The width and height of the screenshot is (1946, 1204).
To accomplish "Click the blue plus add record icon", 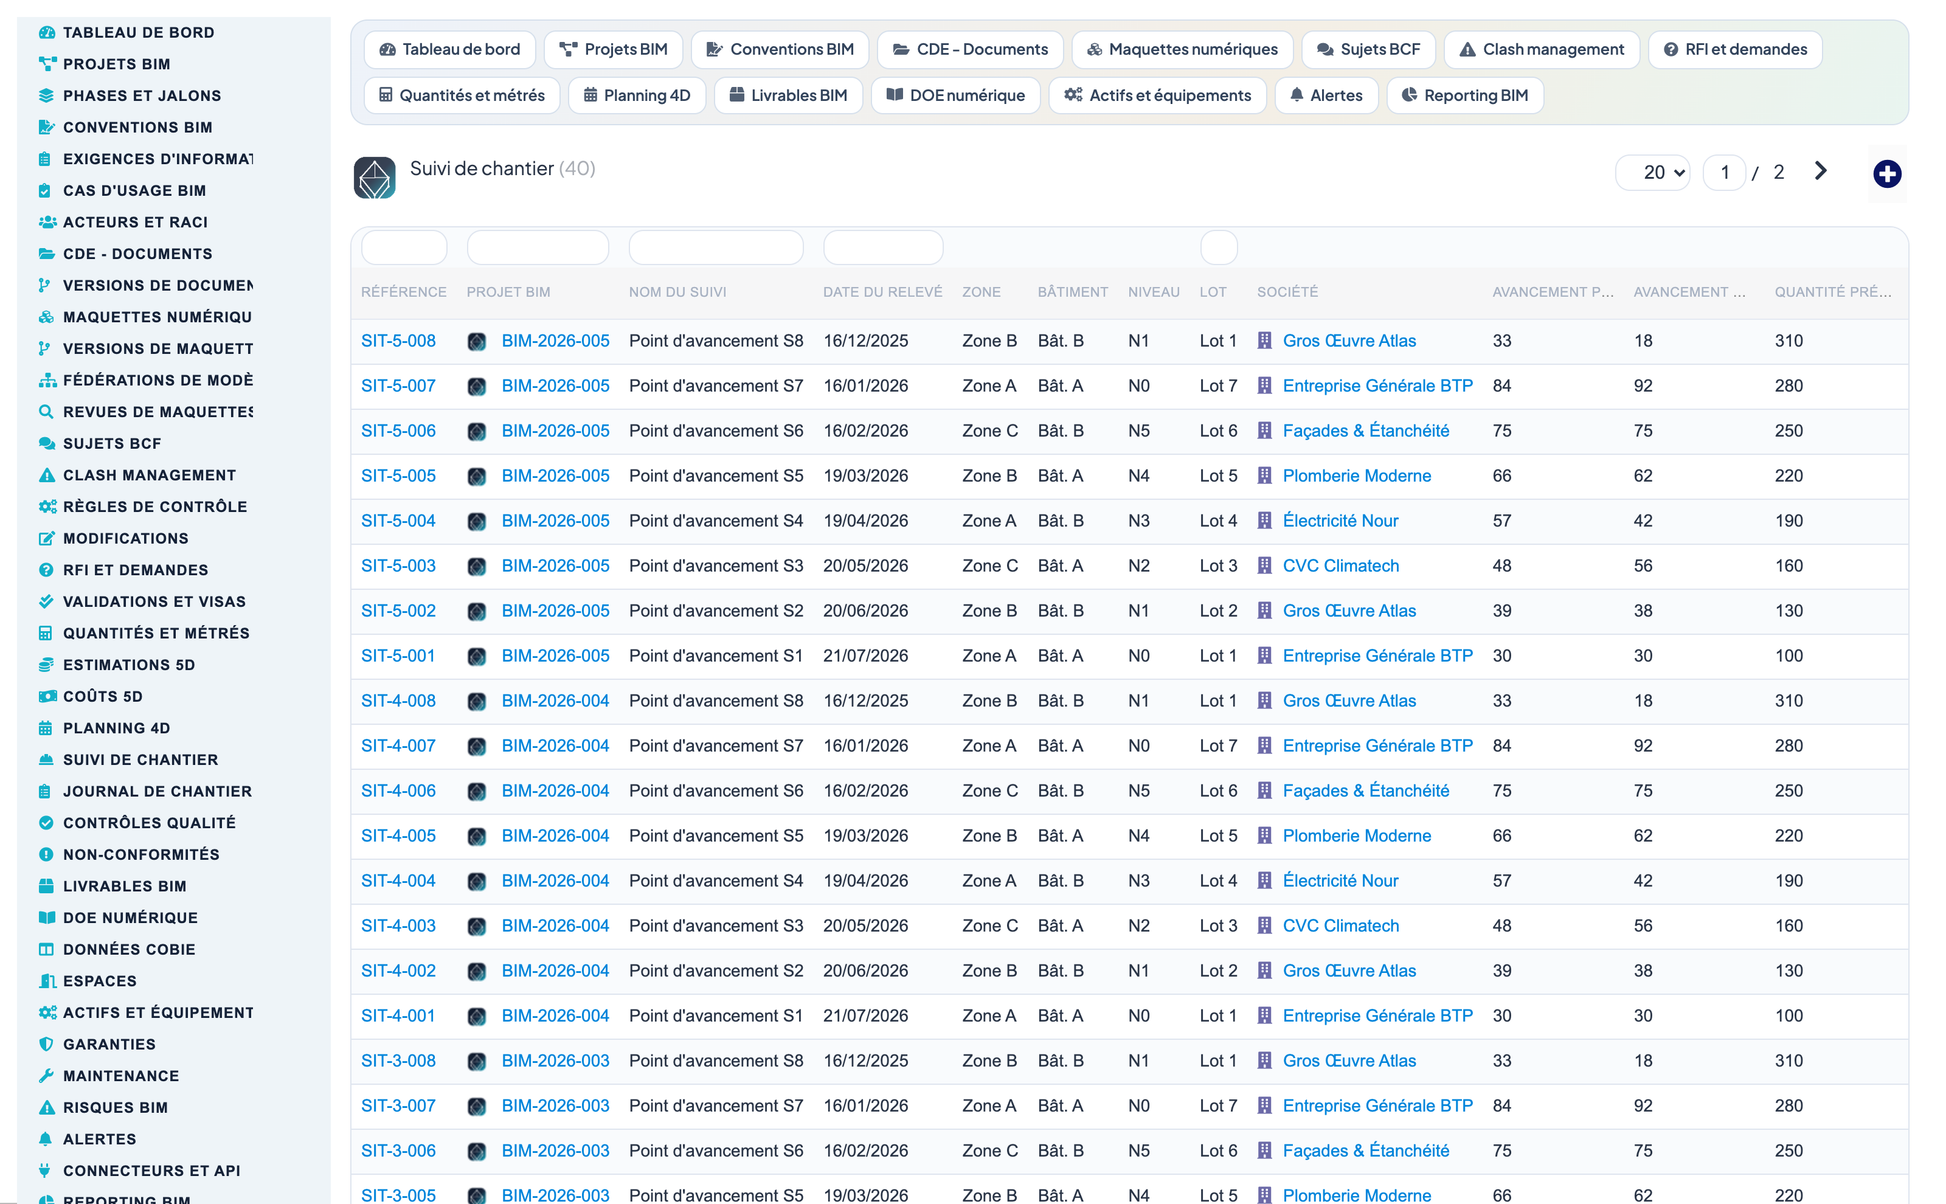I will coord(1887,173).
